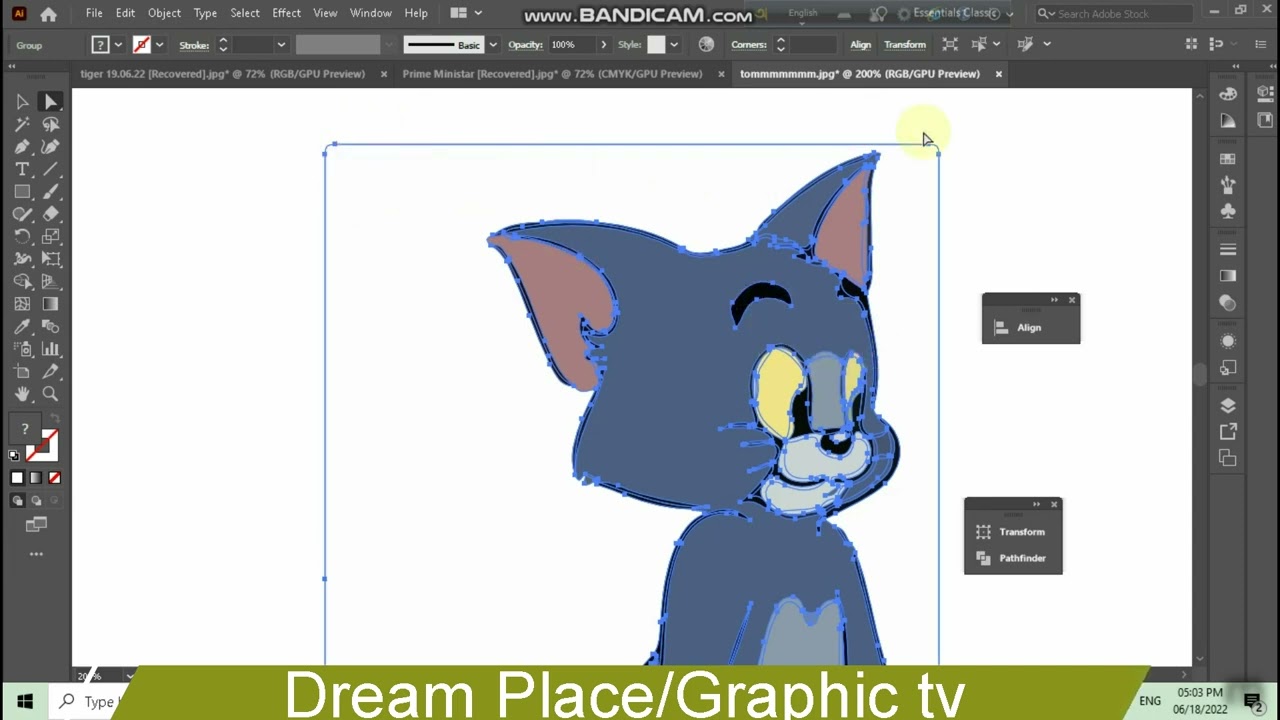The image size is (1280, 720).
Task: Open the Effect menu
Action: pos(286,13)
